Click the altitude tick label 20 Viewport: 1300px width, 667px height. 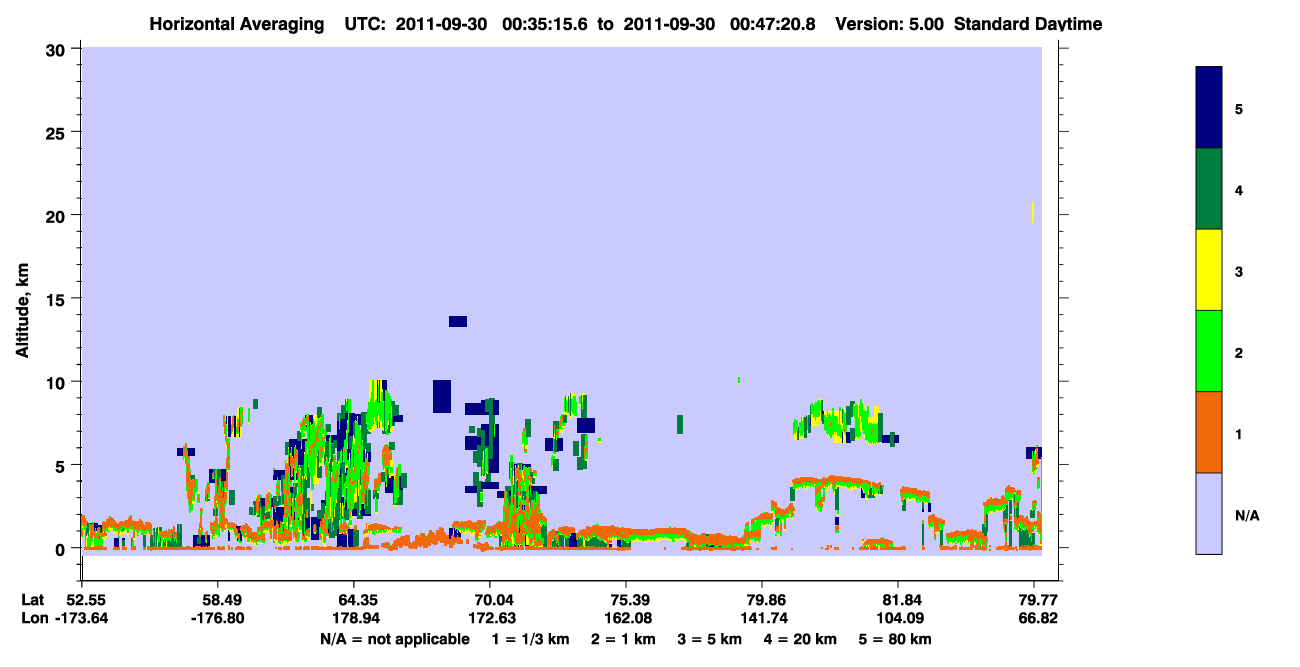58,215
